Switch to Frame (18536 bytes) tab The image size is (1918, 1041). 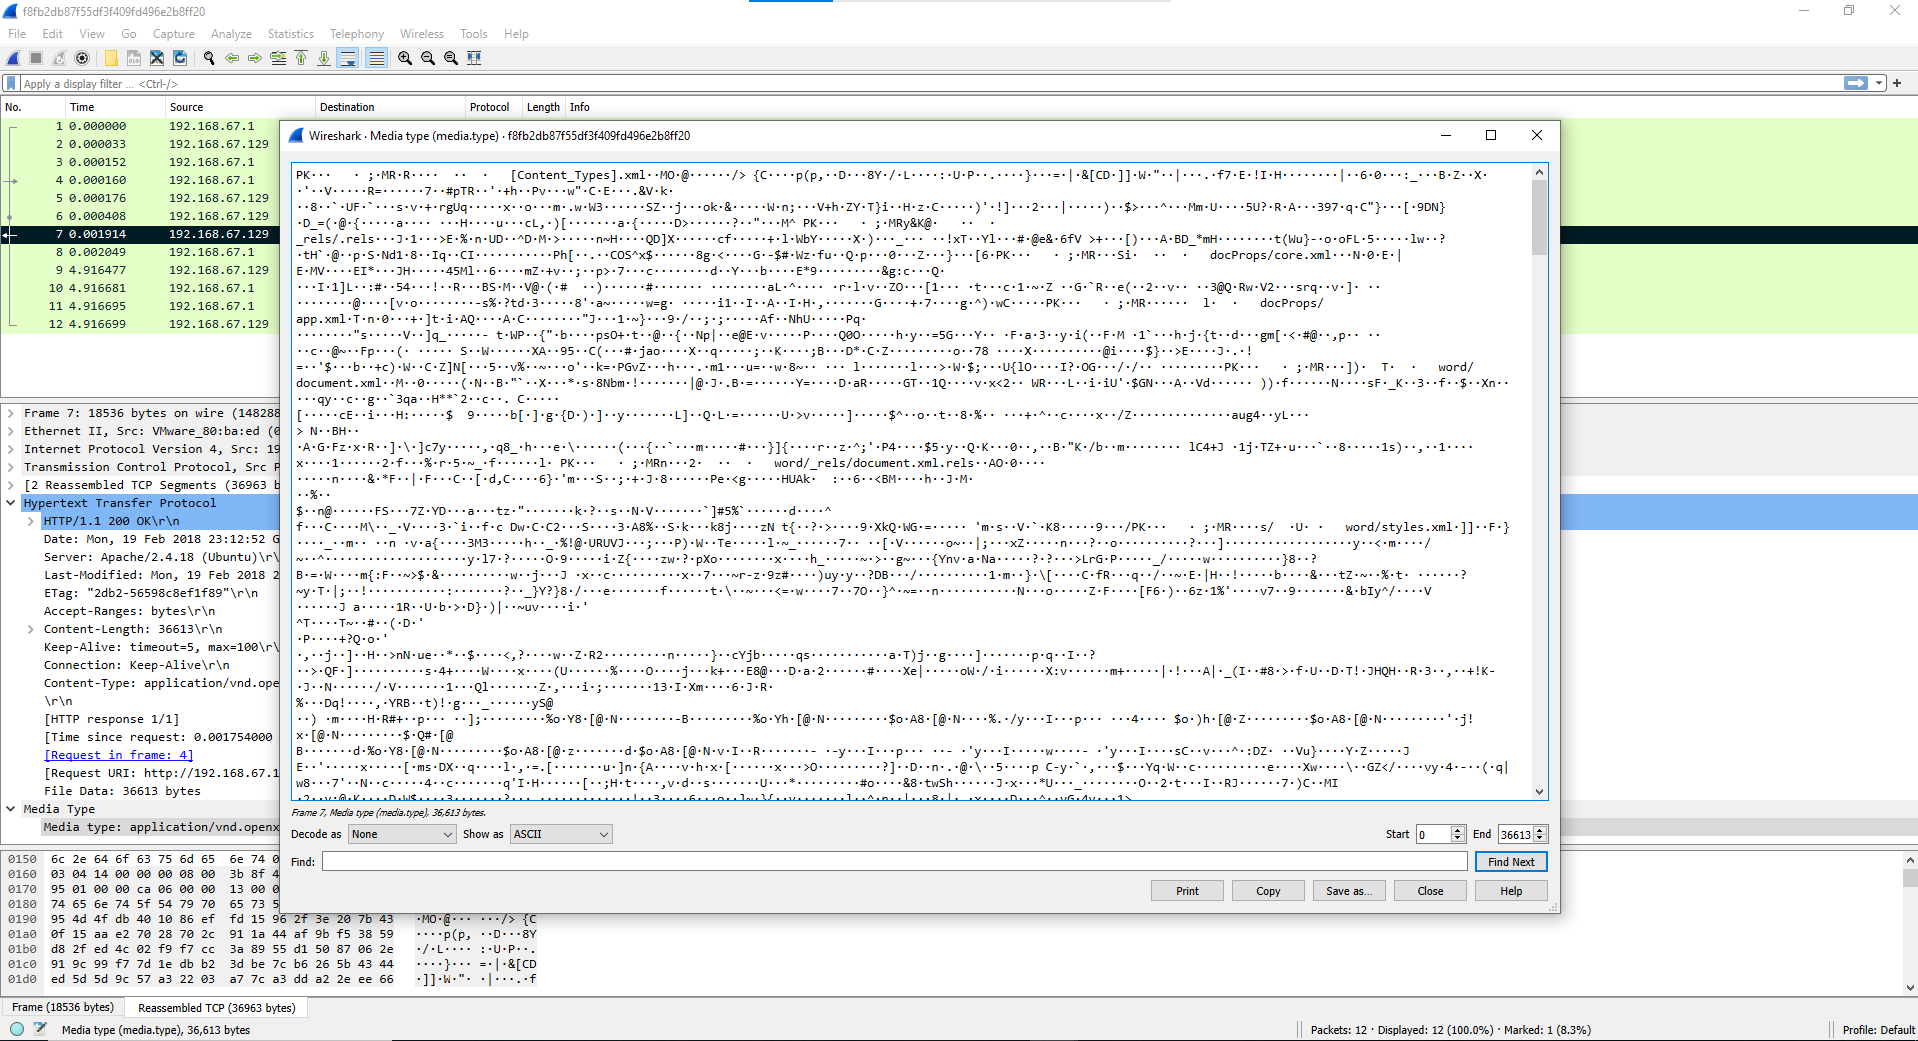point(63,1007)
